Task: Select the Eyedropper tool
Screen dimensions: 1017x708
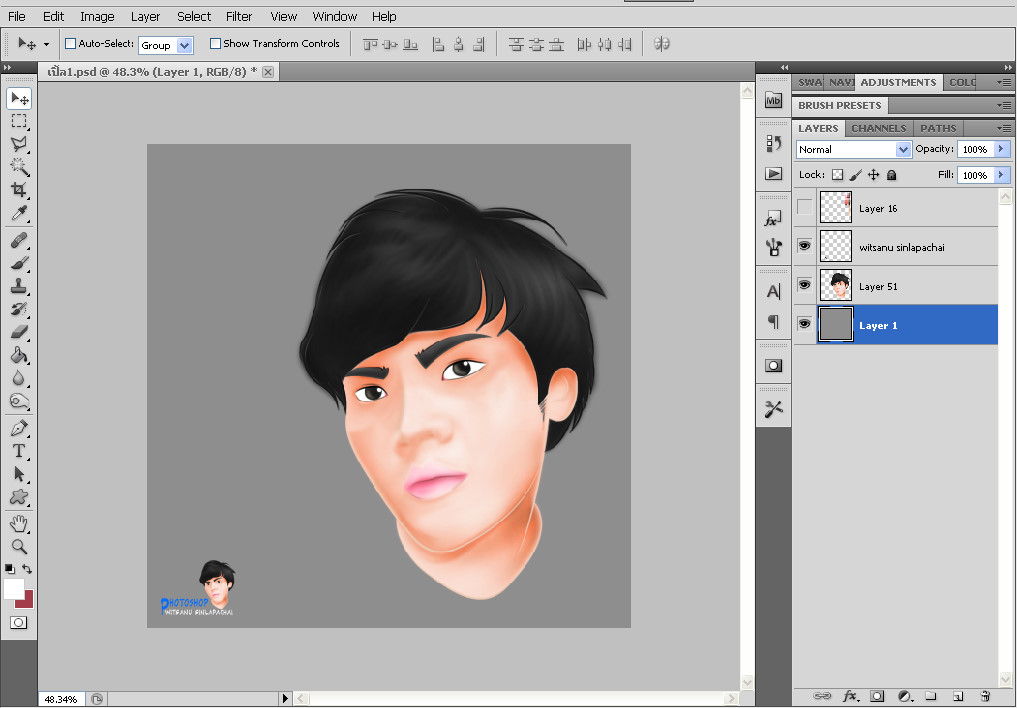Action: coord(18,214)
